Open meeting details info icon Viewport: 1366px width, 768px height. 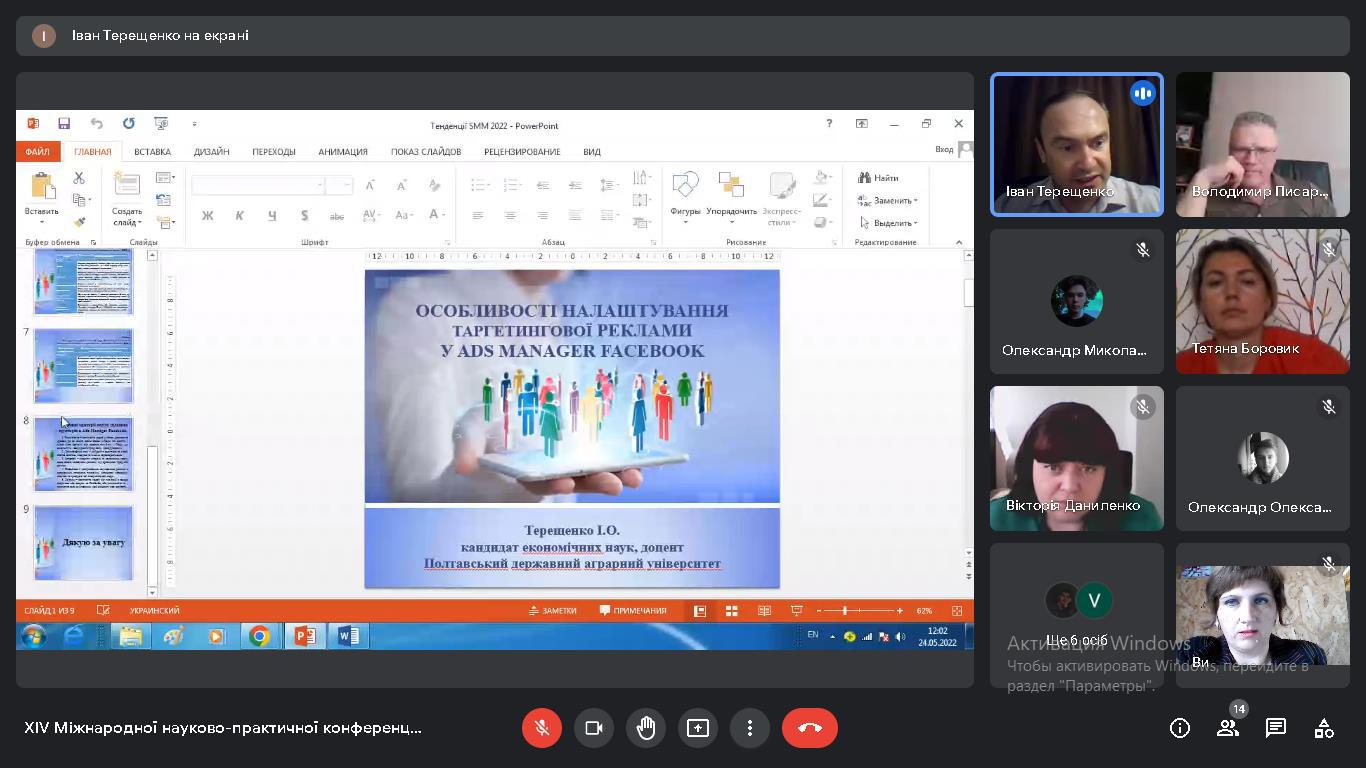pyautogui.click(x=1180, y=728)
